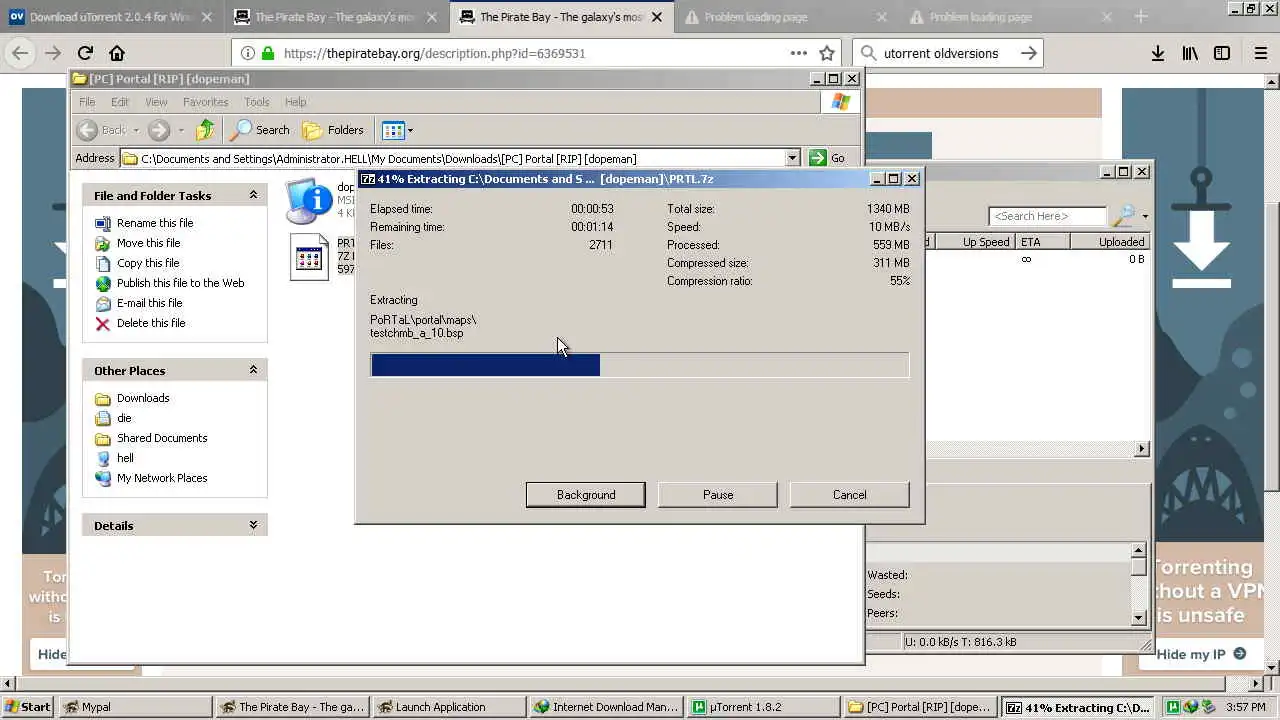This screenshot has height=720, width=1280.
Task: Click the uTorrent Search Here field
Action: coord(1047,216)
